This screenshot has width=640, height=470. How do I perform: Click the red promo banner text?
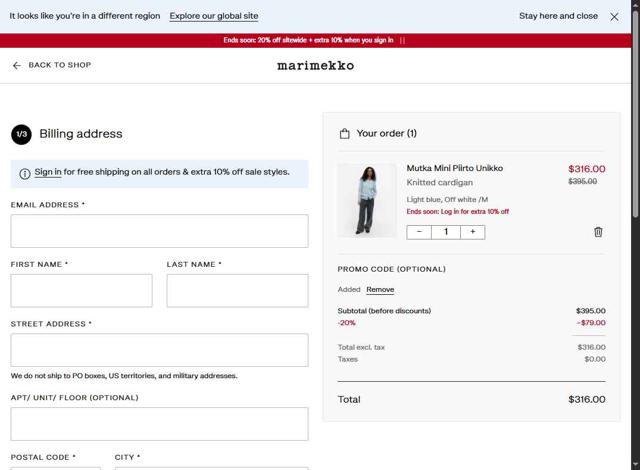click(308, 40)
